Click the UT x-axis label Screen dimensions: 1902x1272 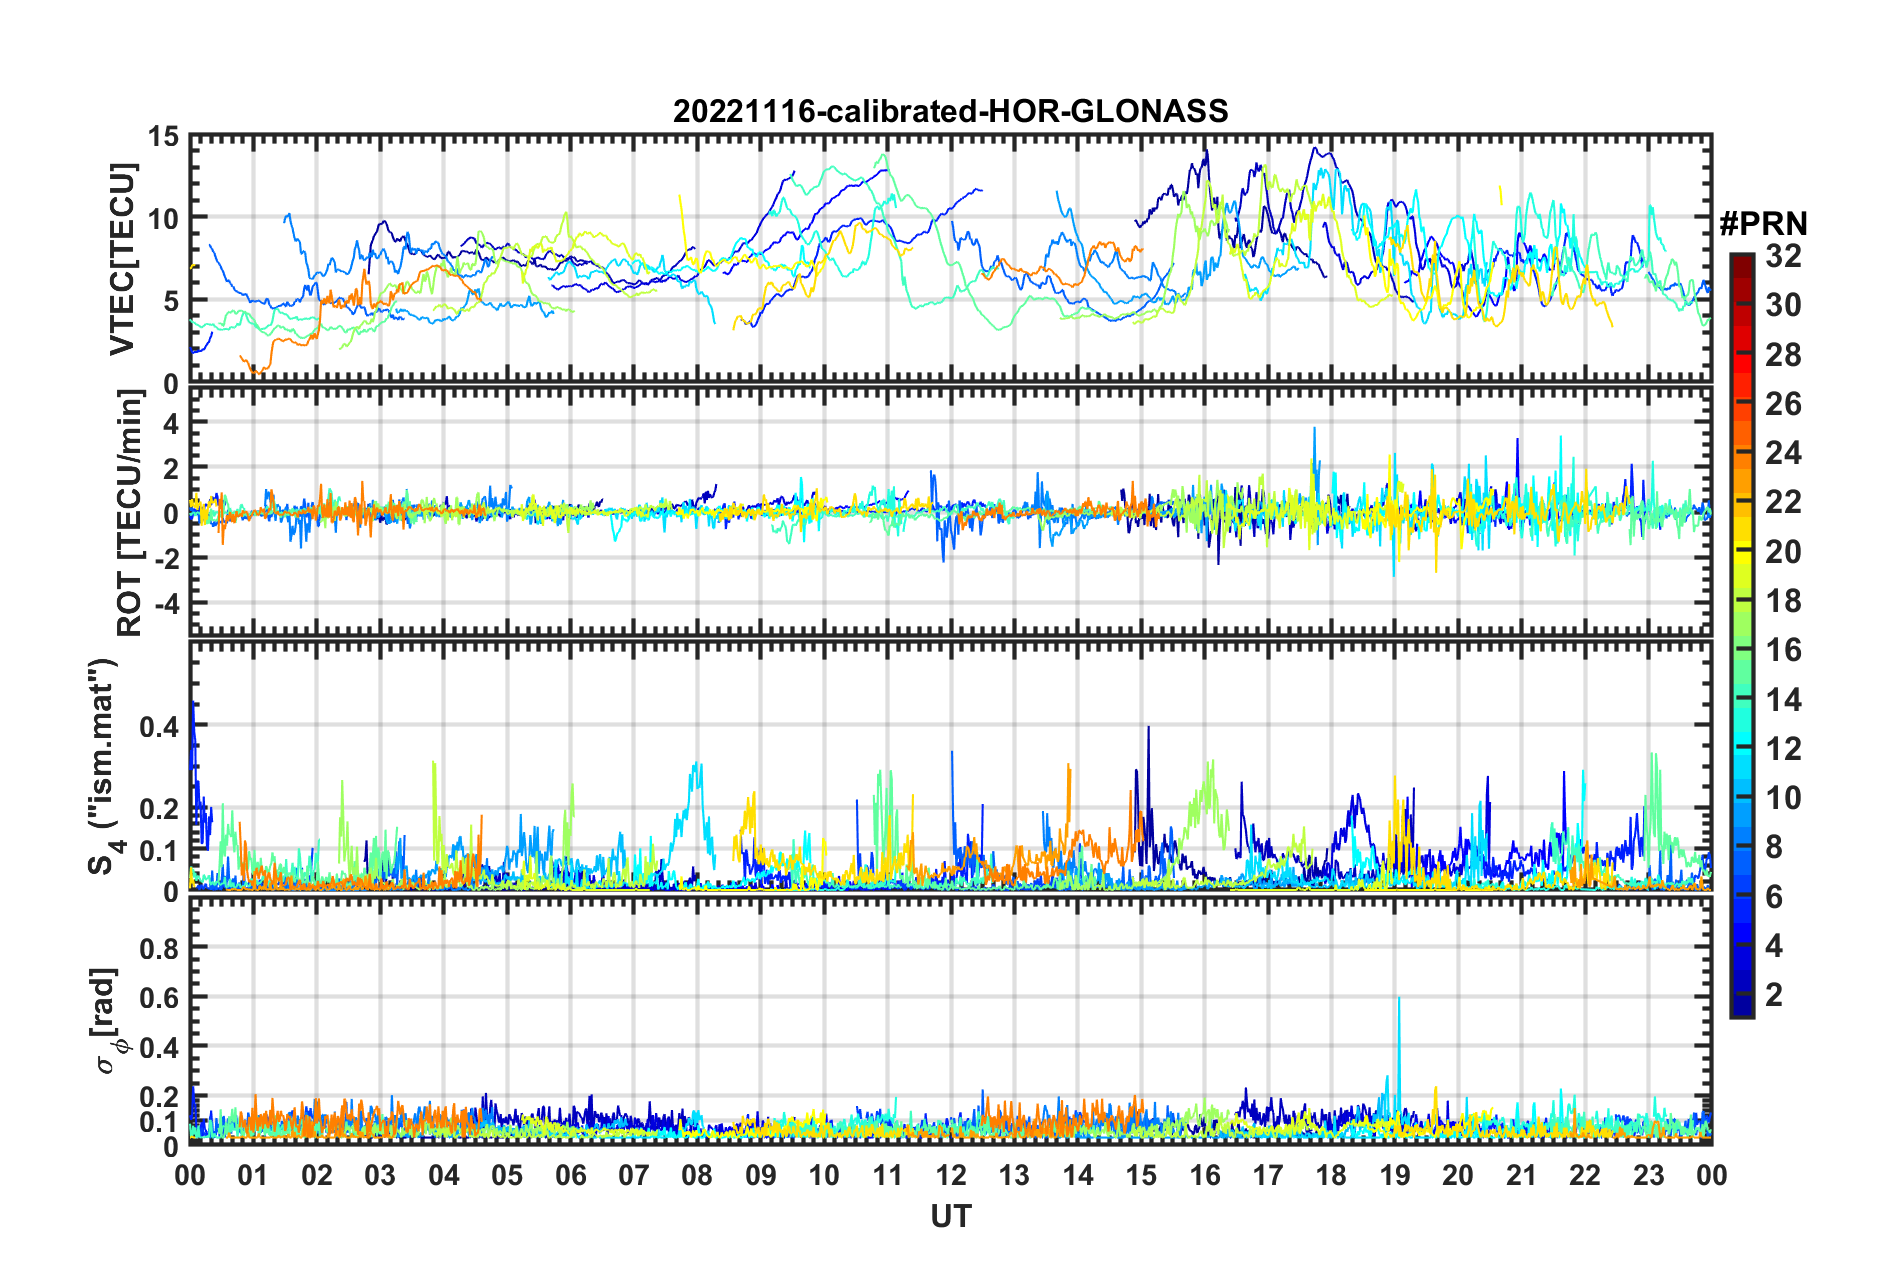(951, 1216)
